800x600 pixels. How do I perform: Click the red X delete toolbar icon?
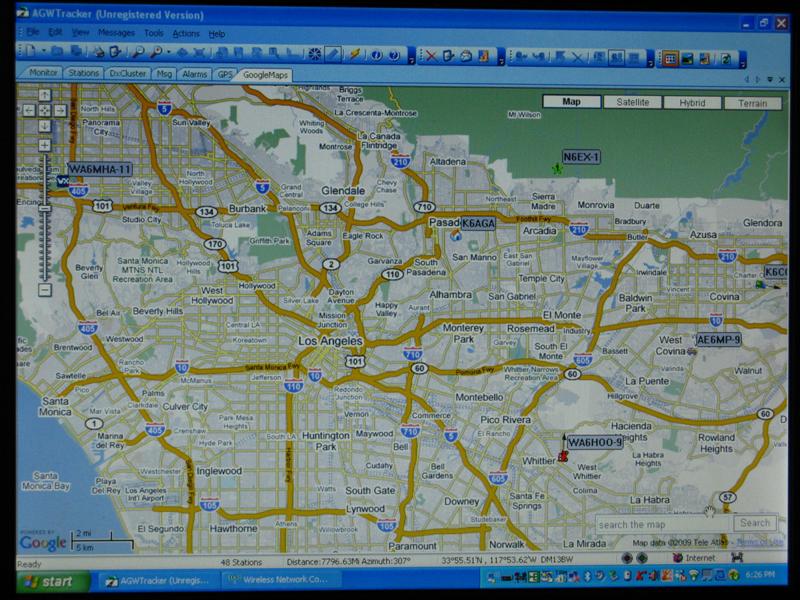(x=431, y=56)
